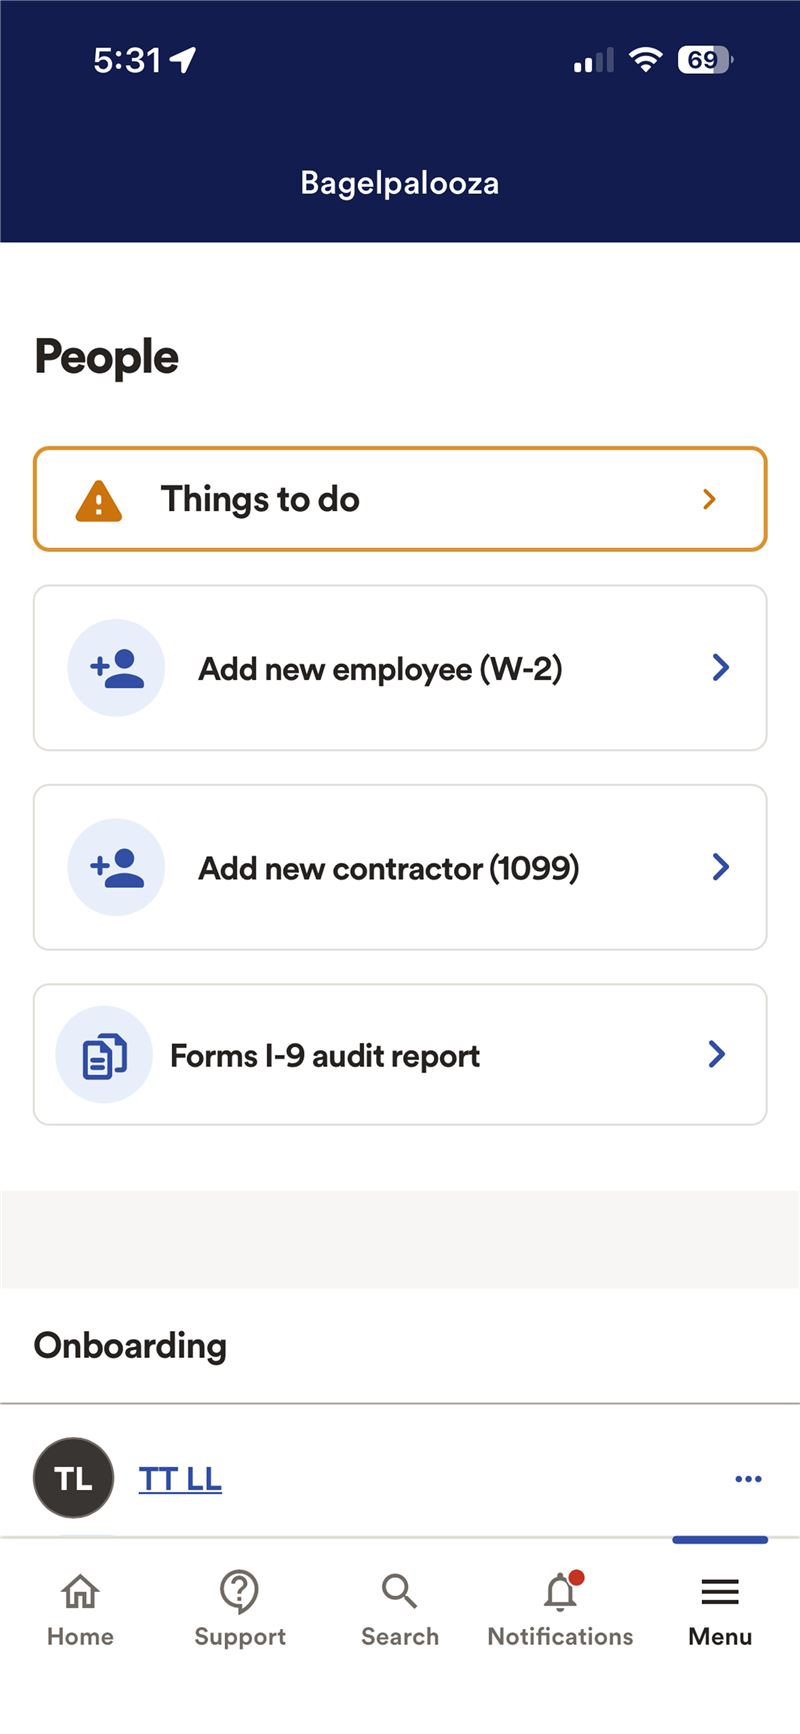Open the three-dot options for TT LL

pos(748,1479)
